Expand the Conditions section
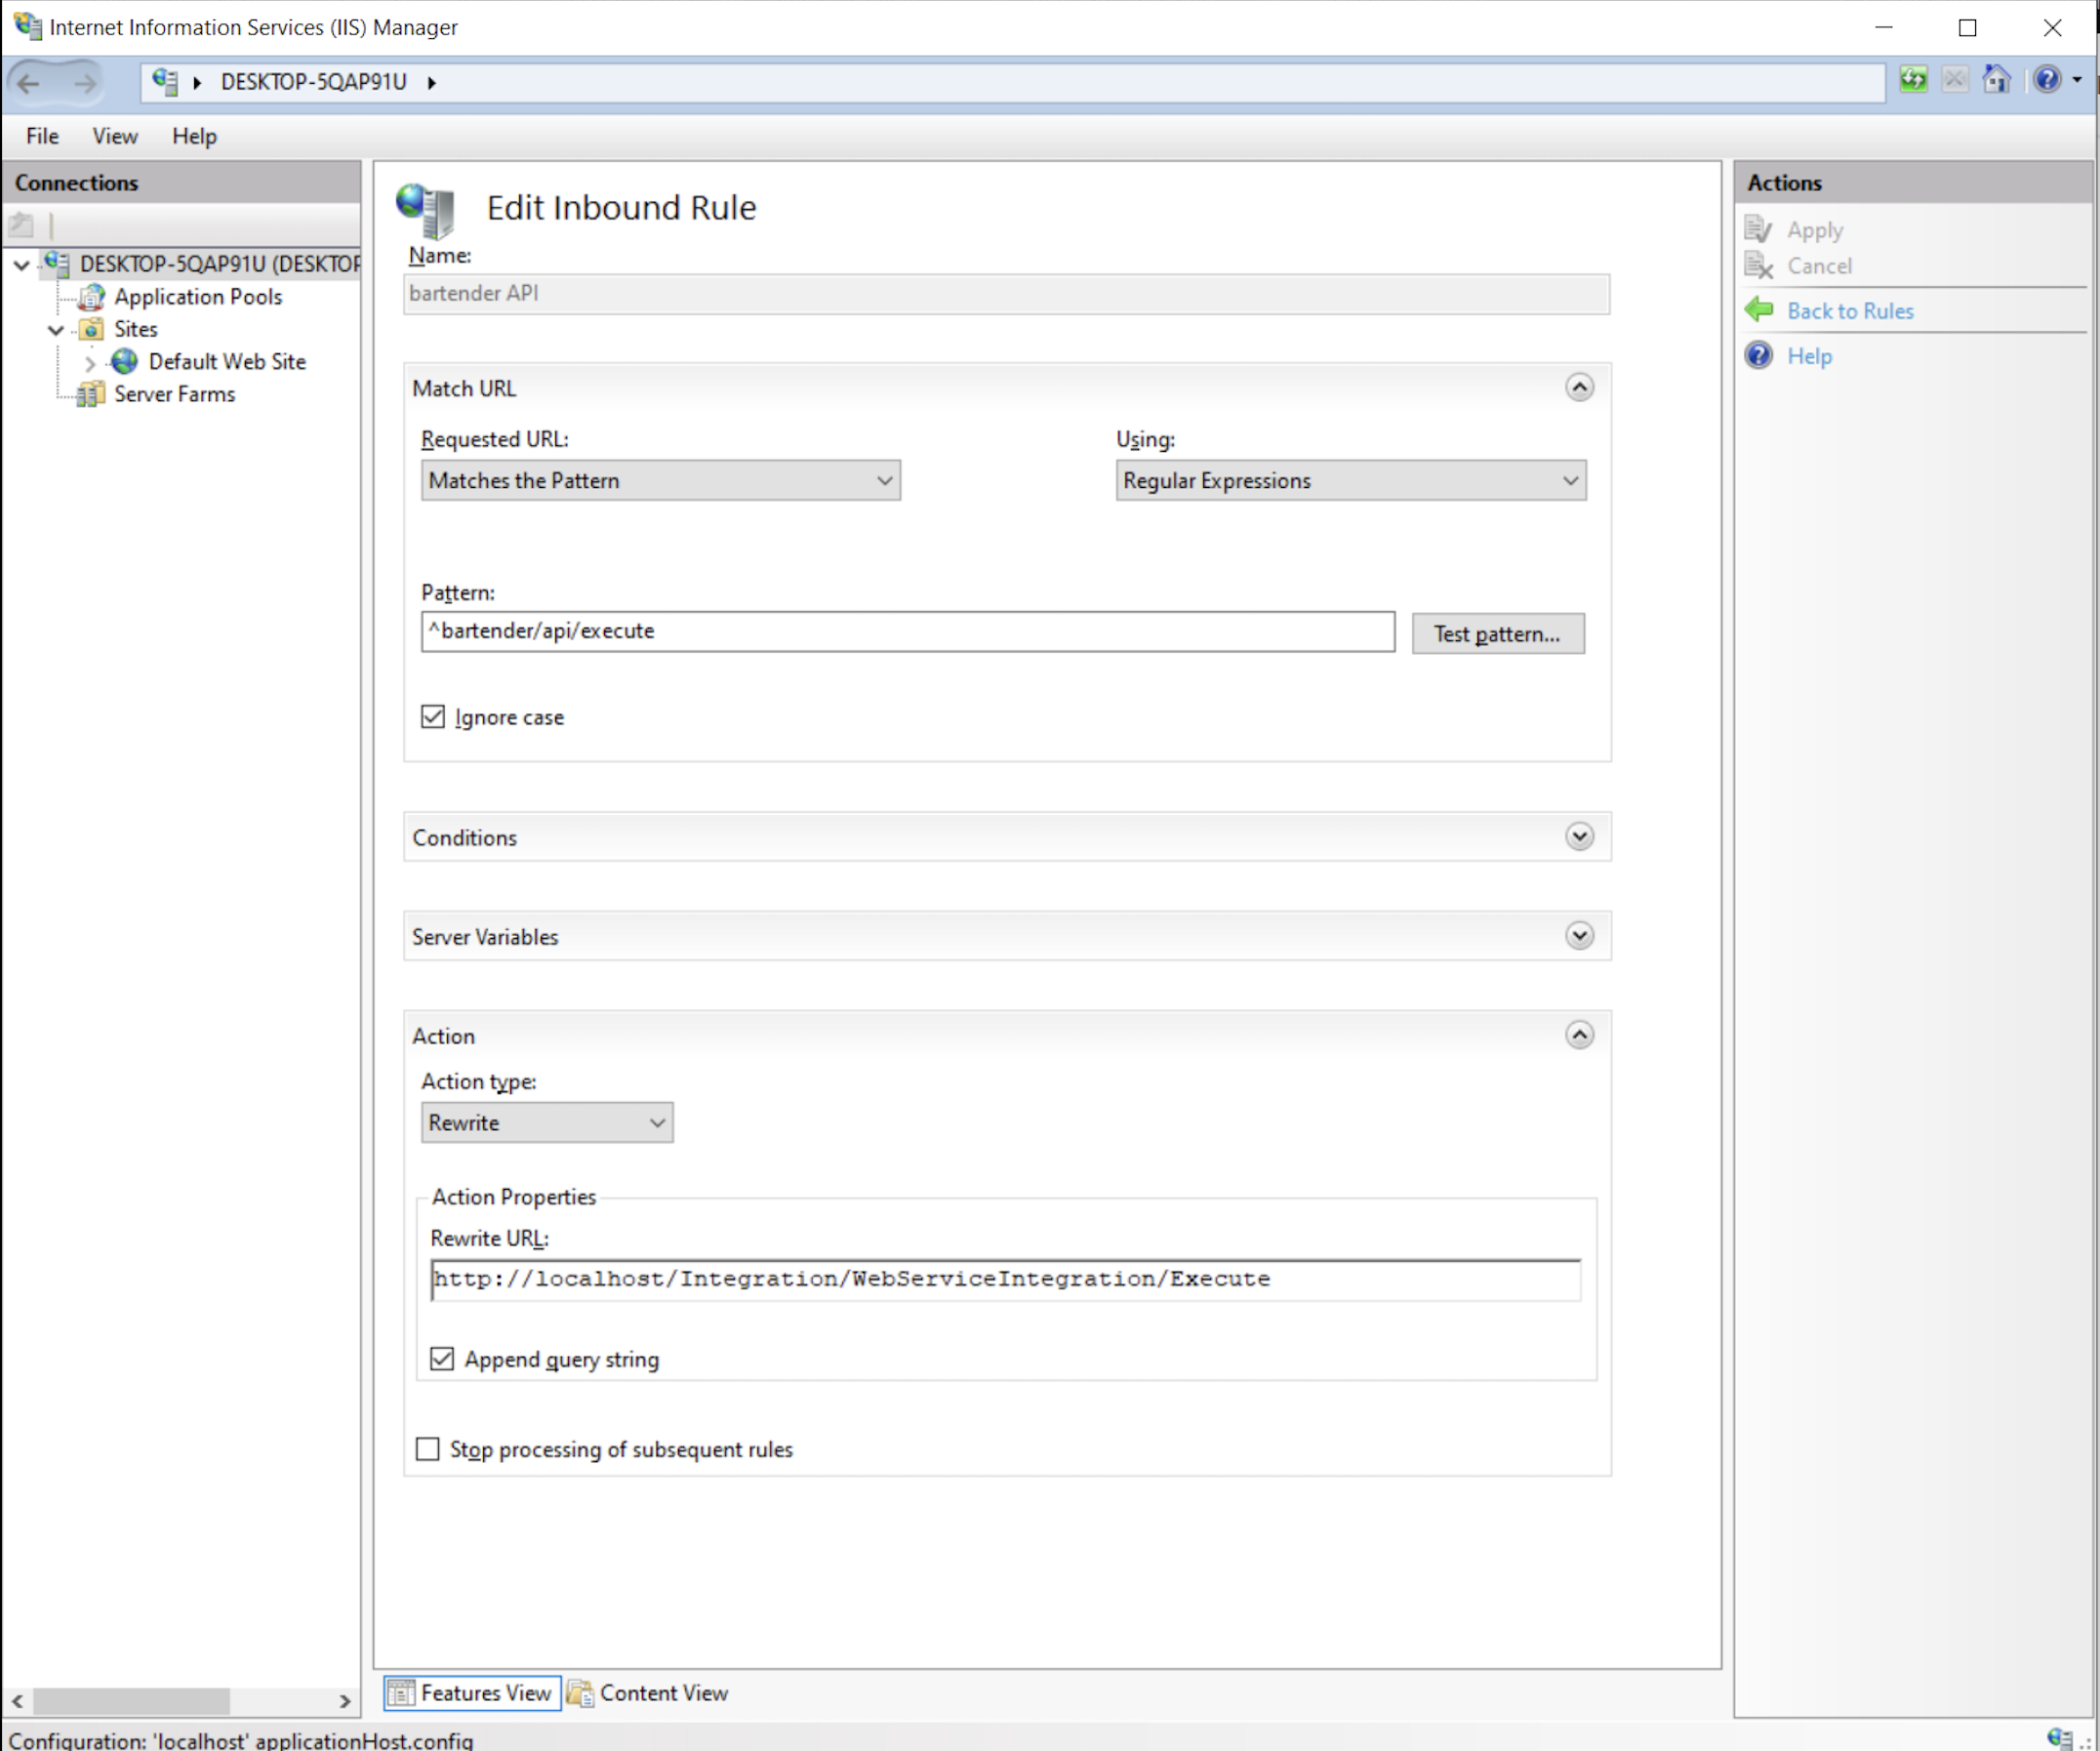 1579,837
